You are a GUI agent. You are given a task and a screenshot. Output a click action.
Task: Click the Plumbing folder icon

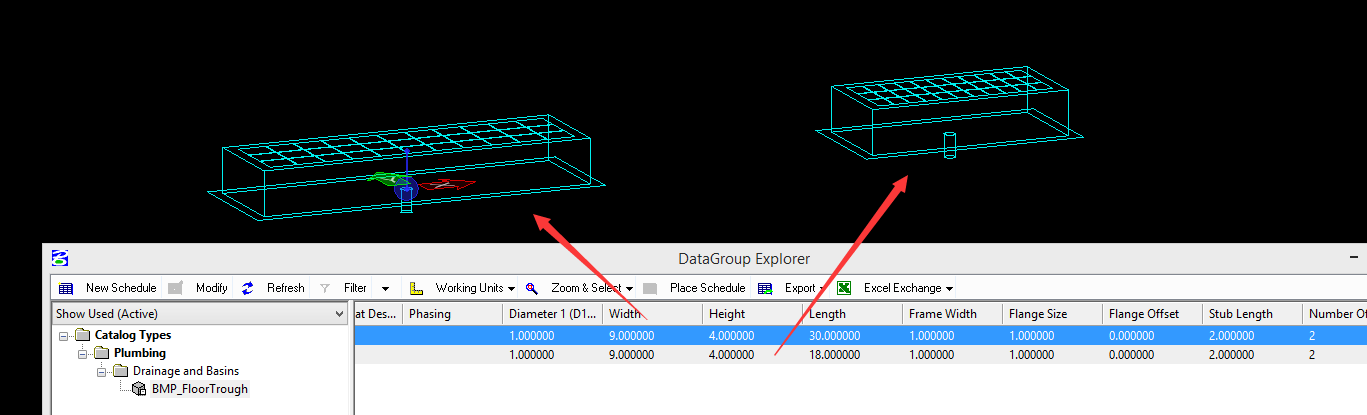[101, 353]
